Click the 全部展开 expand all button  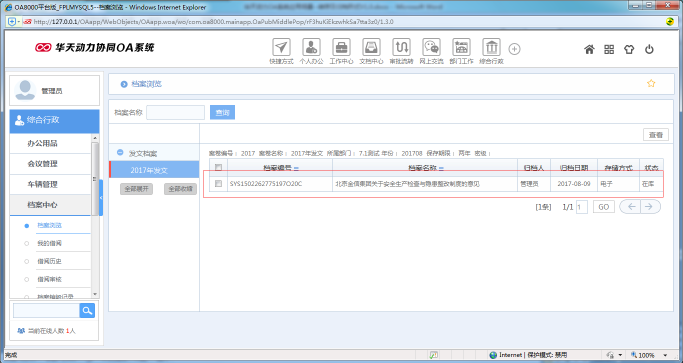coord(136,189)
